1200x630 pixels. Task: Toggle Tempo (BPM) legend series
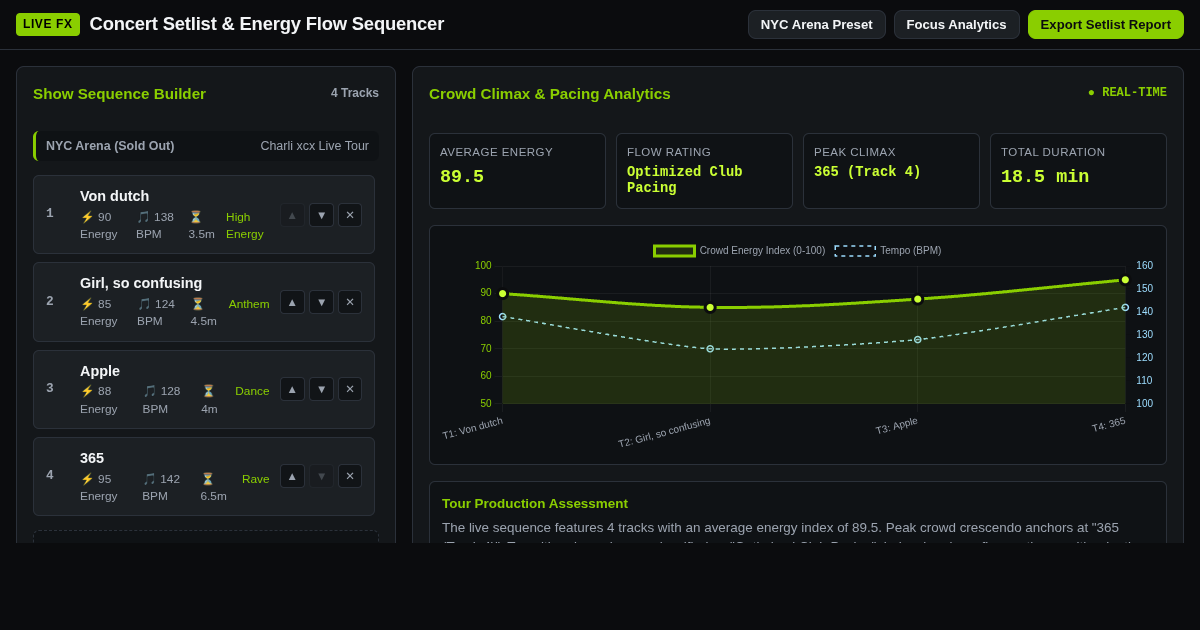pyautogui.click(x=888, y=251)
